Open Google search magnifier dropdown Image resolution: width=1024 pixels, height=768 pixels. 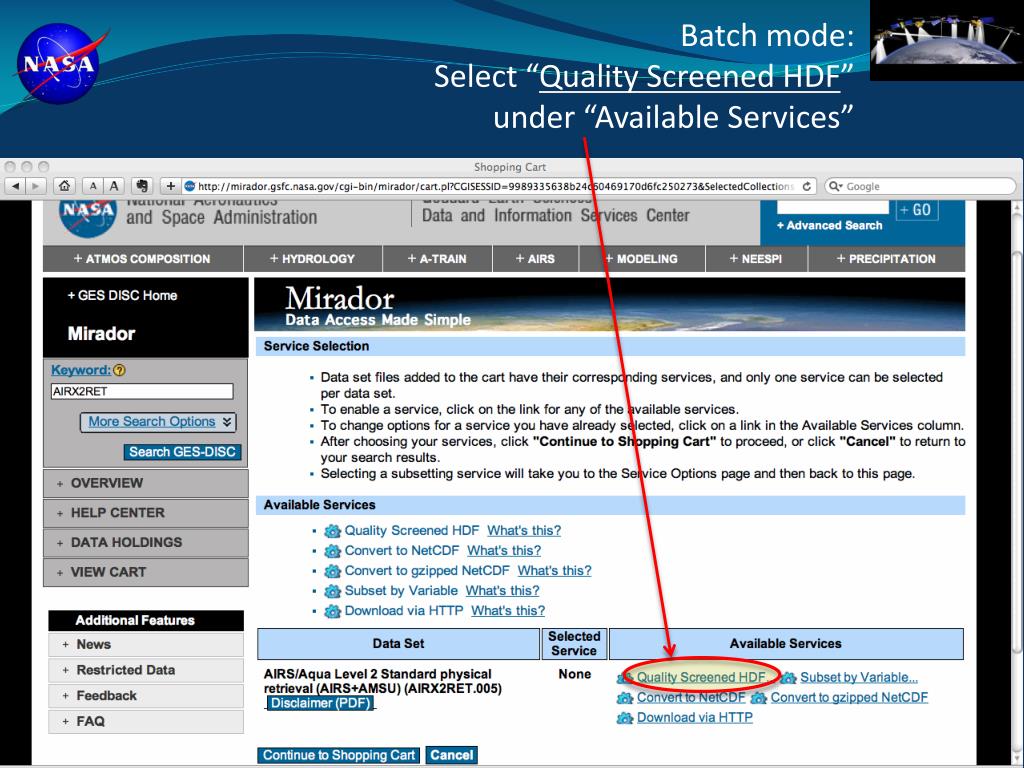click(835, 186)
